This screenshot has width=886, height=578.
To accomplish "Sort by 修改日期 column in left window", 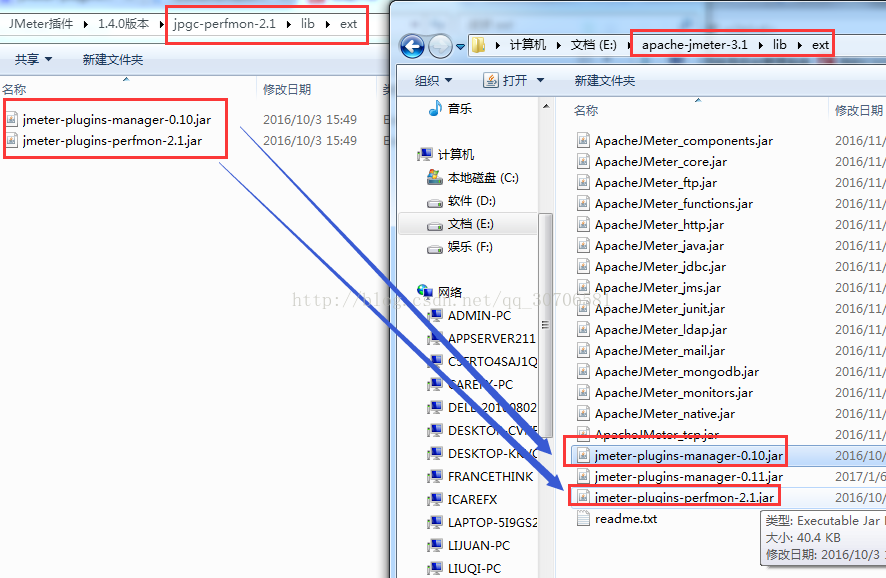I will pos(287,89).
